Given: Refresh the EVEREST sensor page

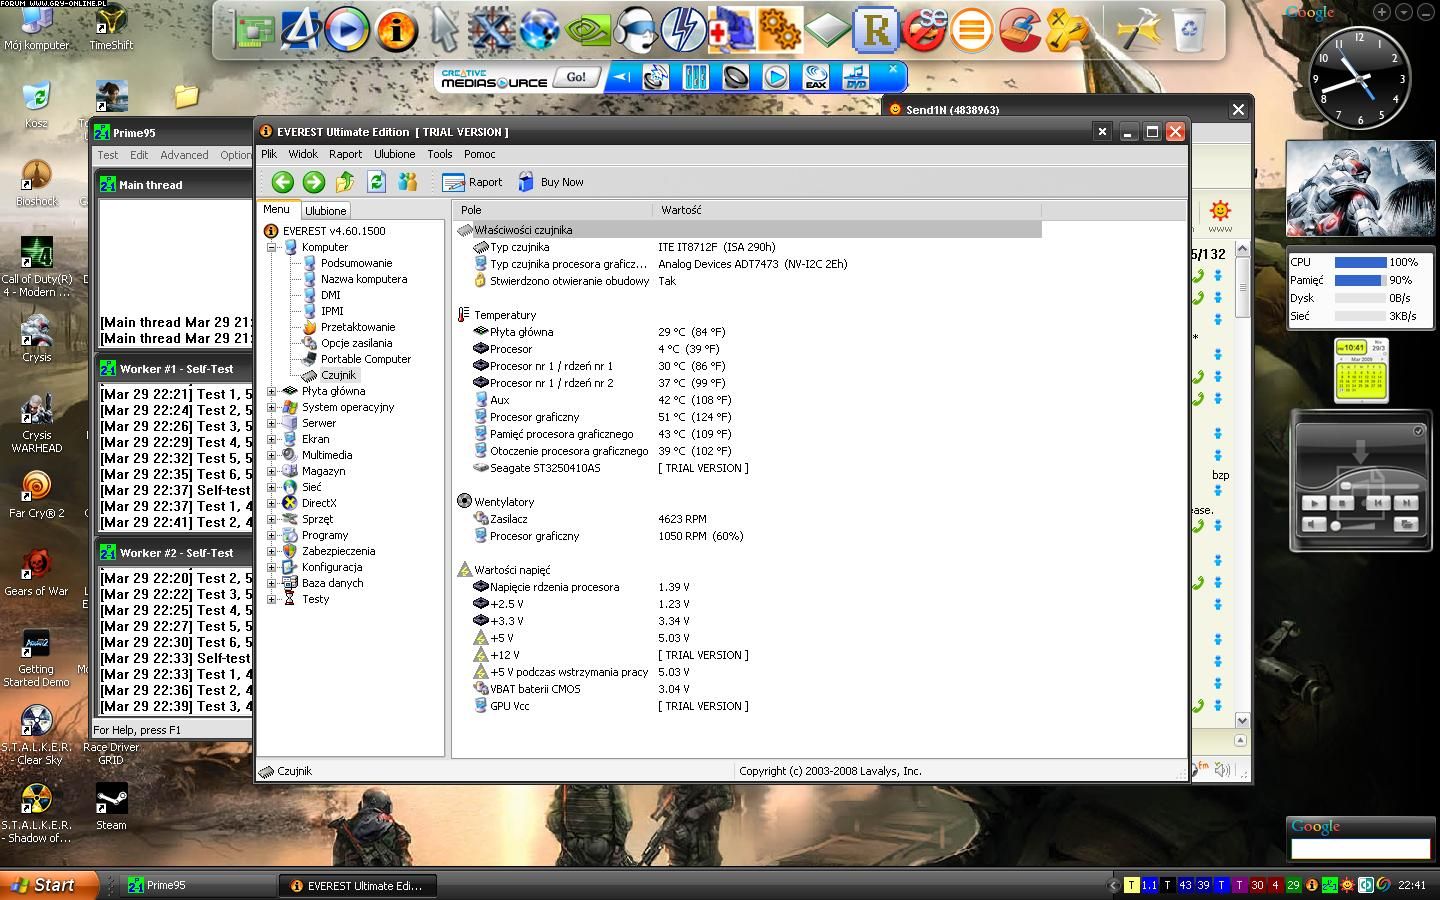Looking at the screenshot, I should [376, 181].
